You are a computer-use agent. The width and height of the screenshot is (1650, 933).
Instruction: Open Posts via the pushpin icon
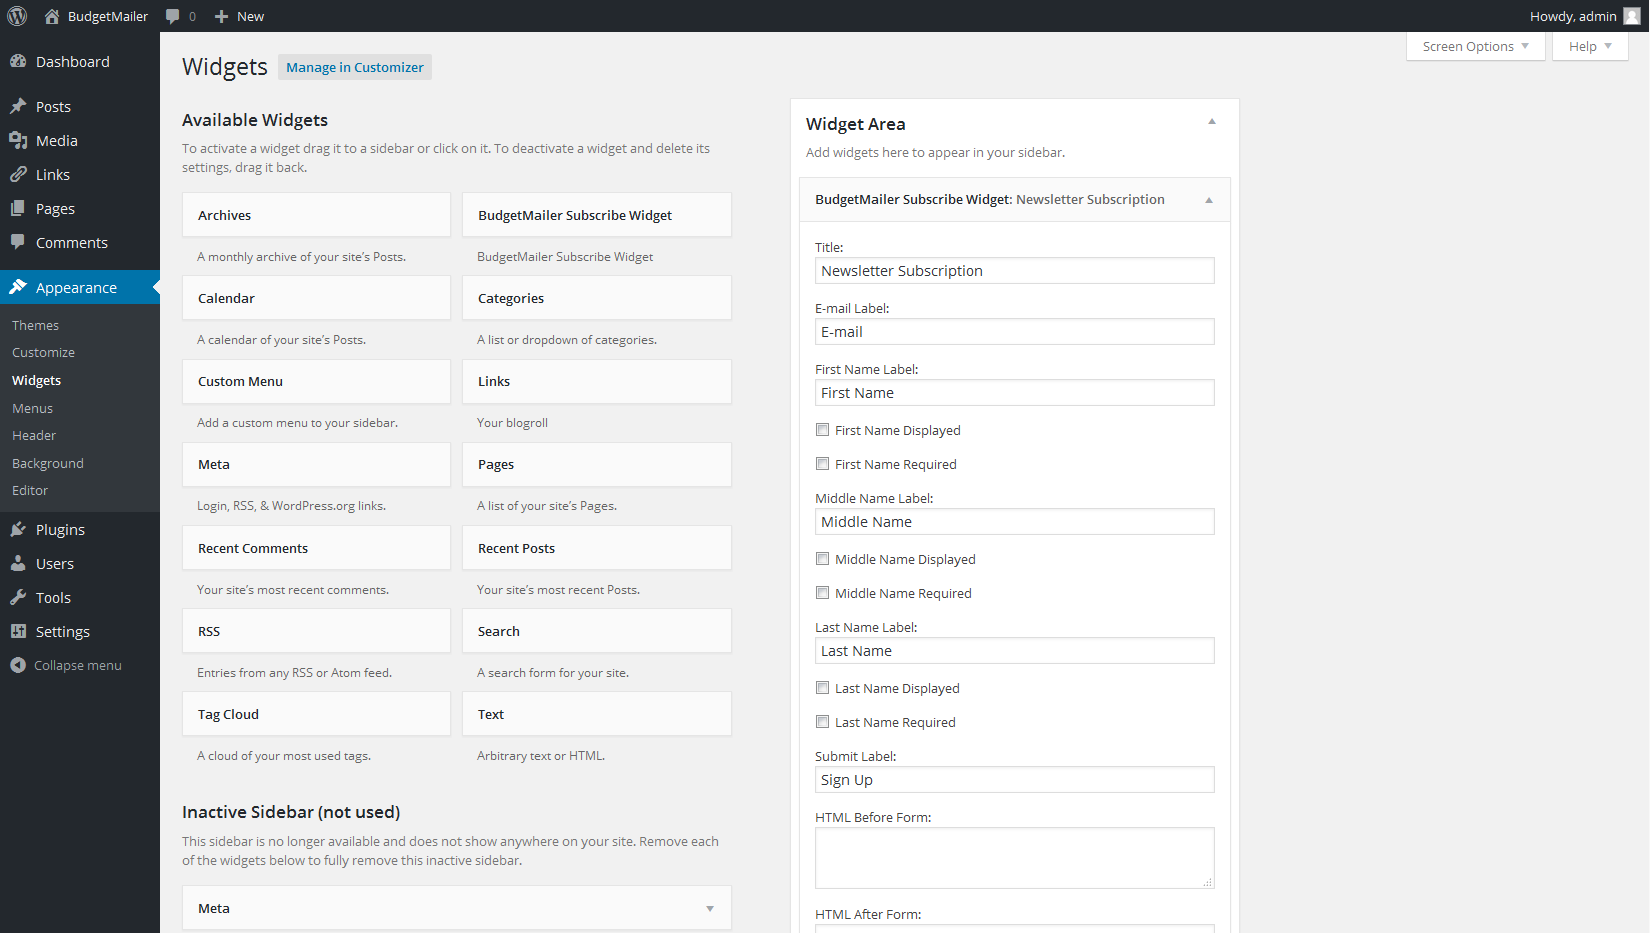pyautogui.click(x=18, y=106)
